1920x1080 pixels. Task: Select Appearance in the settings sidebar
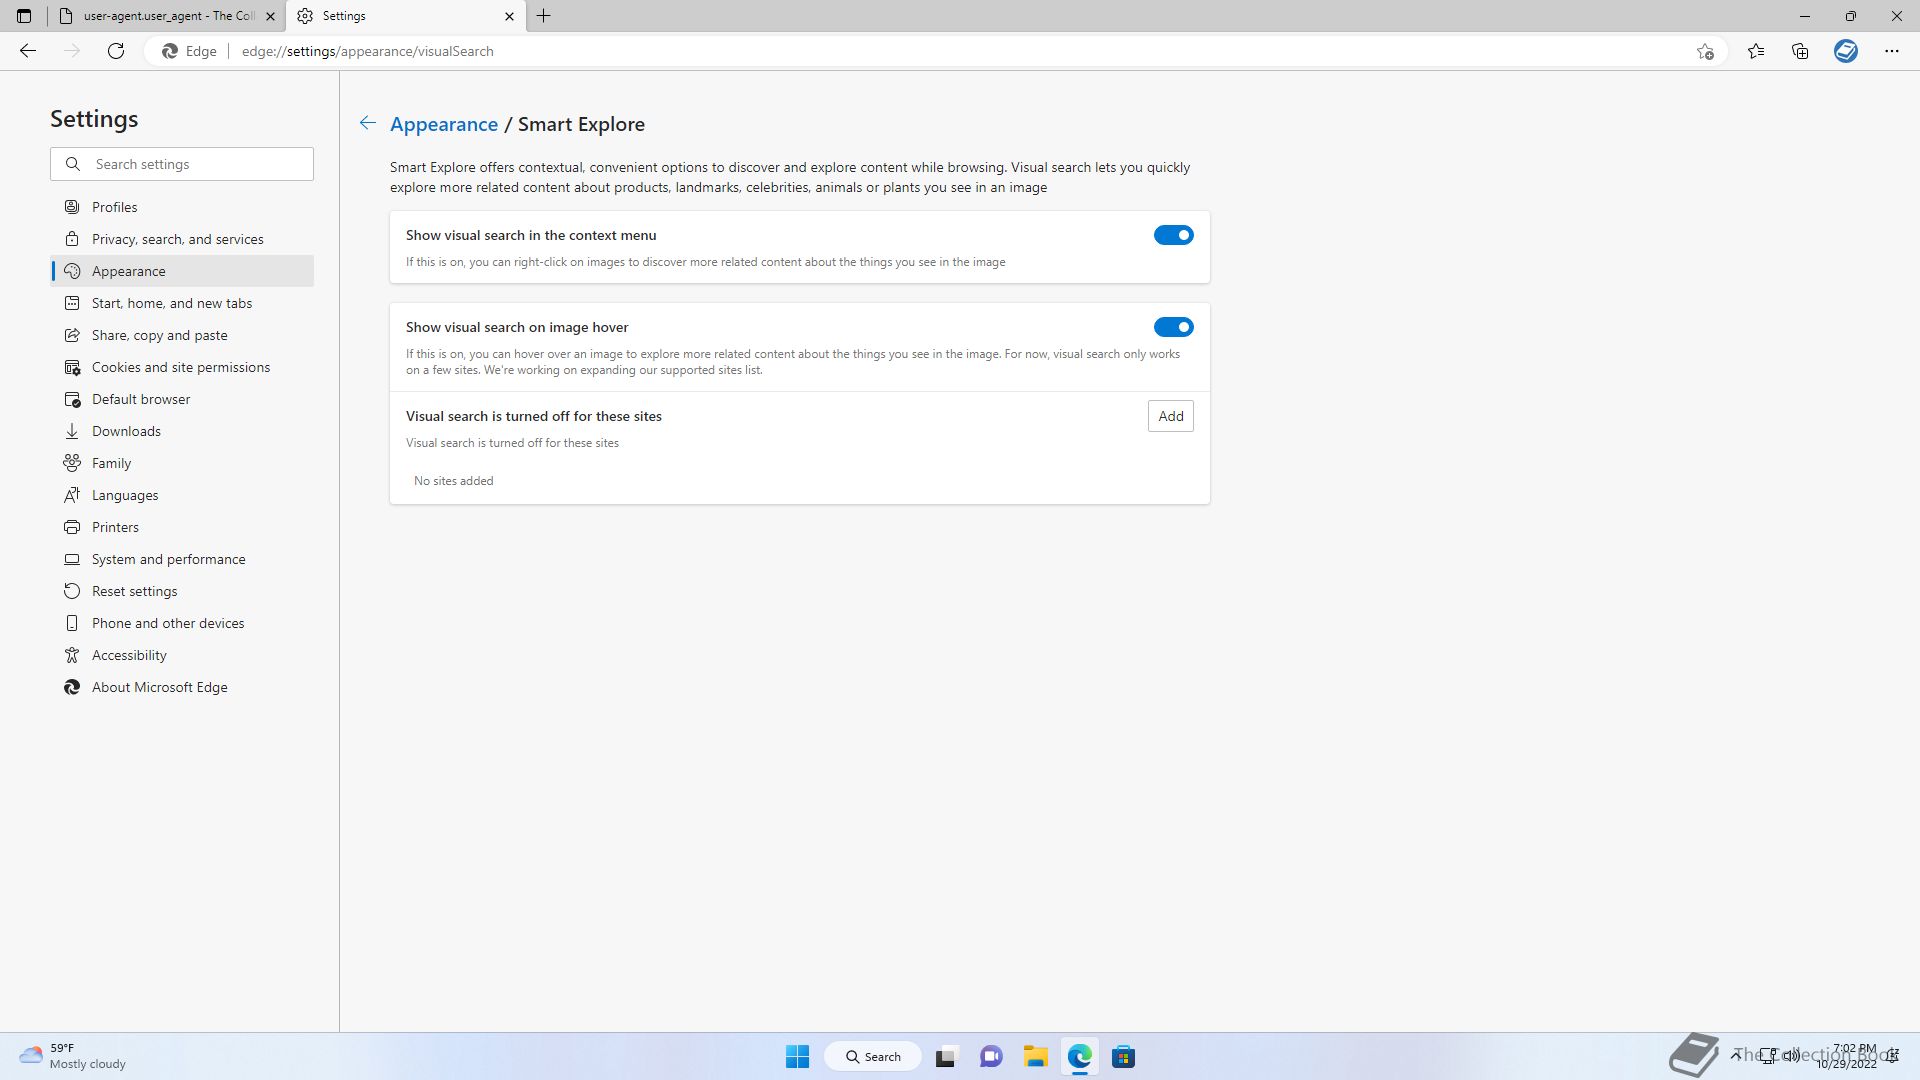point(182,271)
